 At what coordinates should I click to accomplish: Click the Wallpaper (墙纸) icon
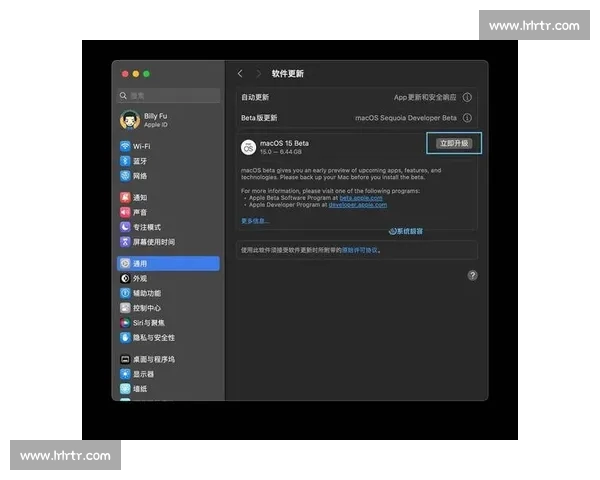tap(125, 389)
